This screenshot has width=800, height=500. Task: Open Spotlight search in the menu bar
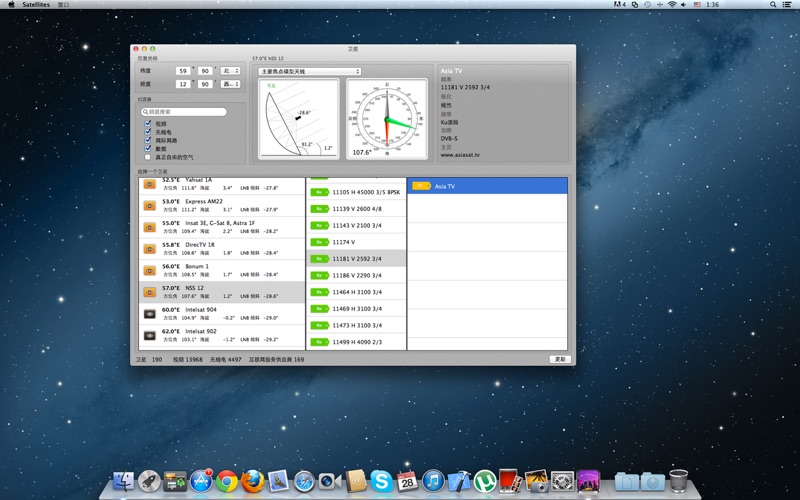pos(773,4)
